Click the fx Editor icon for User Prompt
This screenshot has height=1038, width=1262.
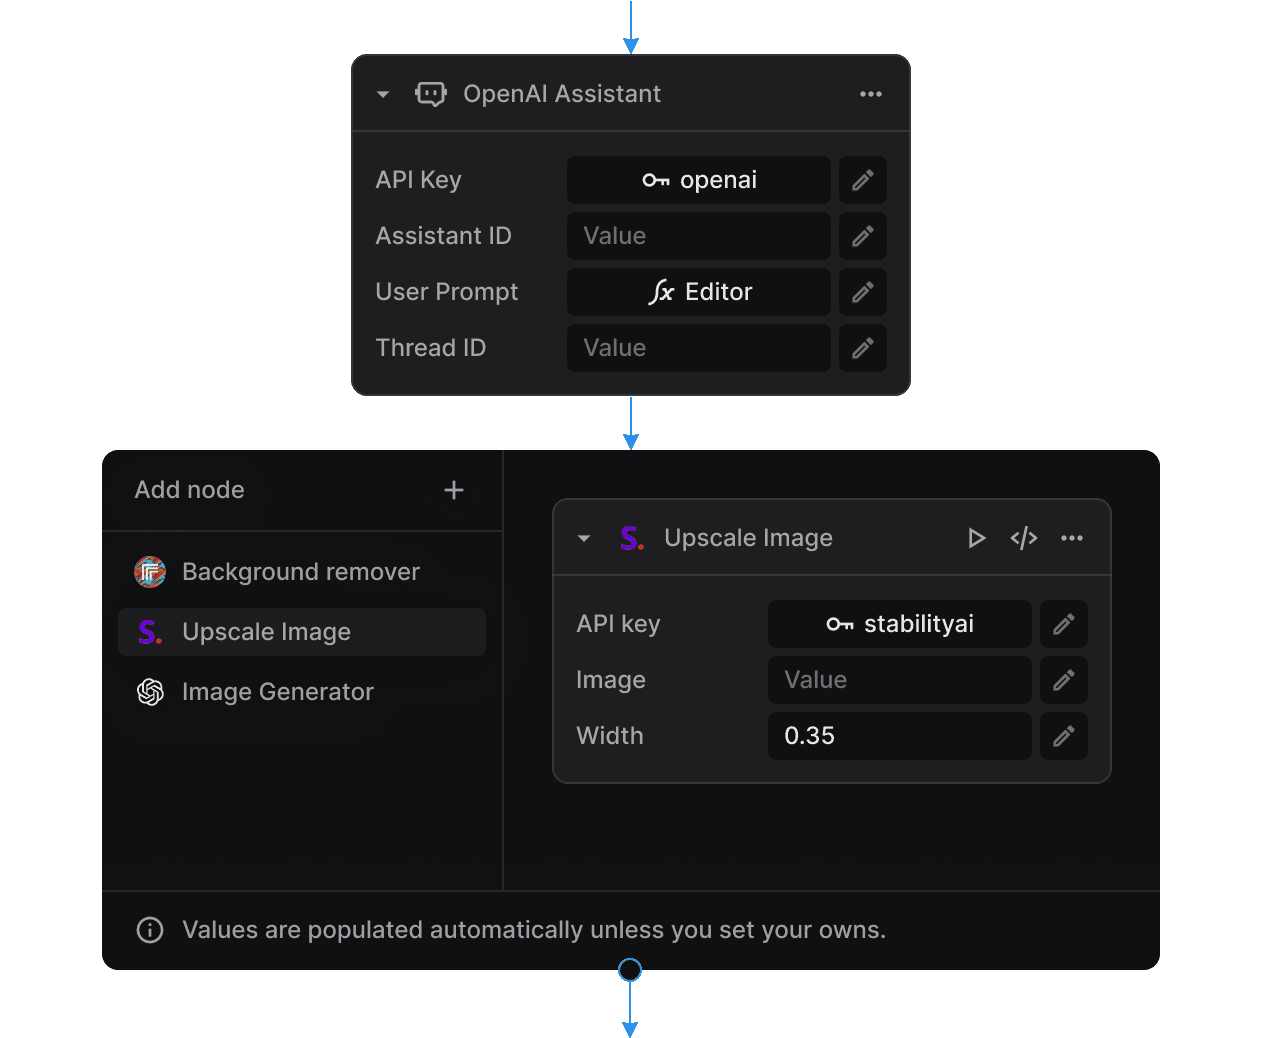[x=668, y=292]
